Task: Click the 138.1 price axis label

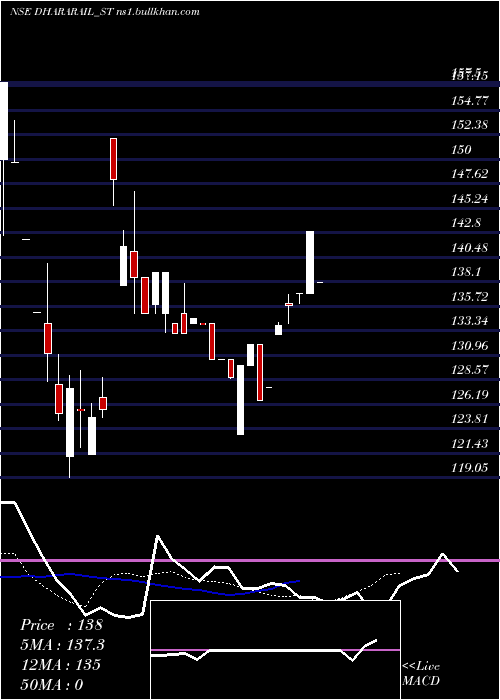Action: tap(467, 272)
